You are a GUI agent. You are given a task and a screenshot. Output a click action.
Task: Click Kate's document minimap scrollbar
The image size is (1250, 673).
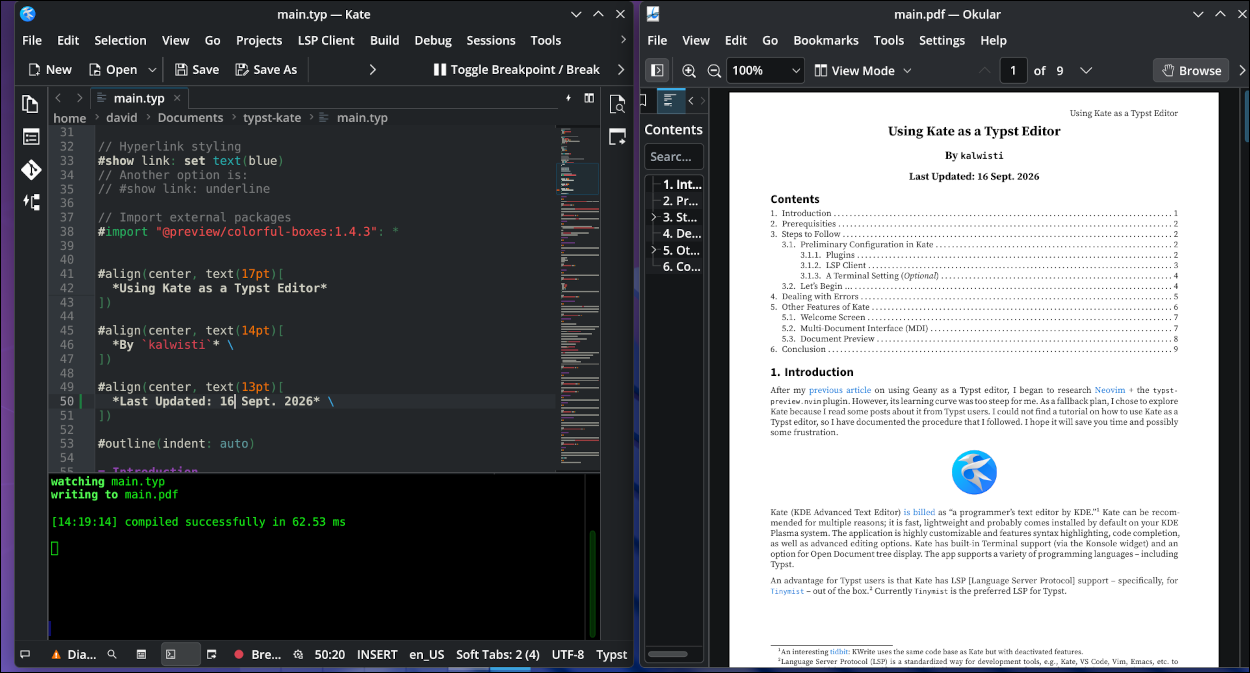pyautogui.click(x=576, y=297)
